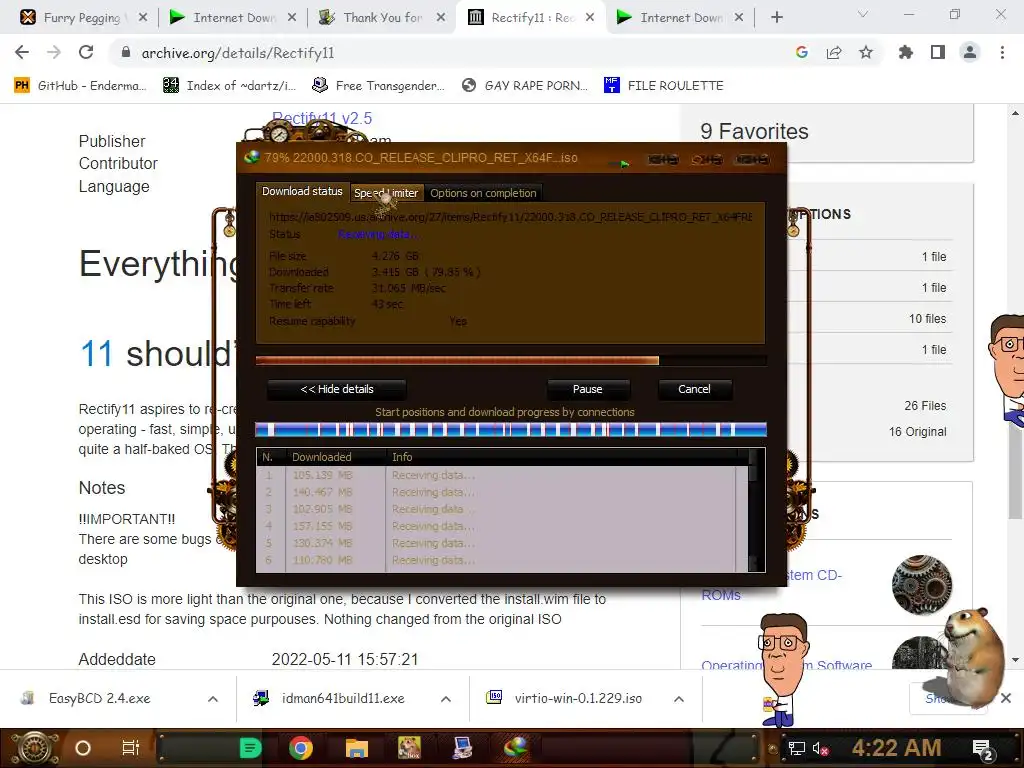This screenshot has height=768, width=1024.
Task: Open Chrome from the taskbar
Action: coord(301,748)
